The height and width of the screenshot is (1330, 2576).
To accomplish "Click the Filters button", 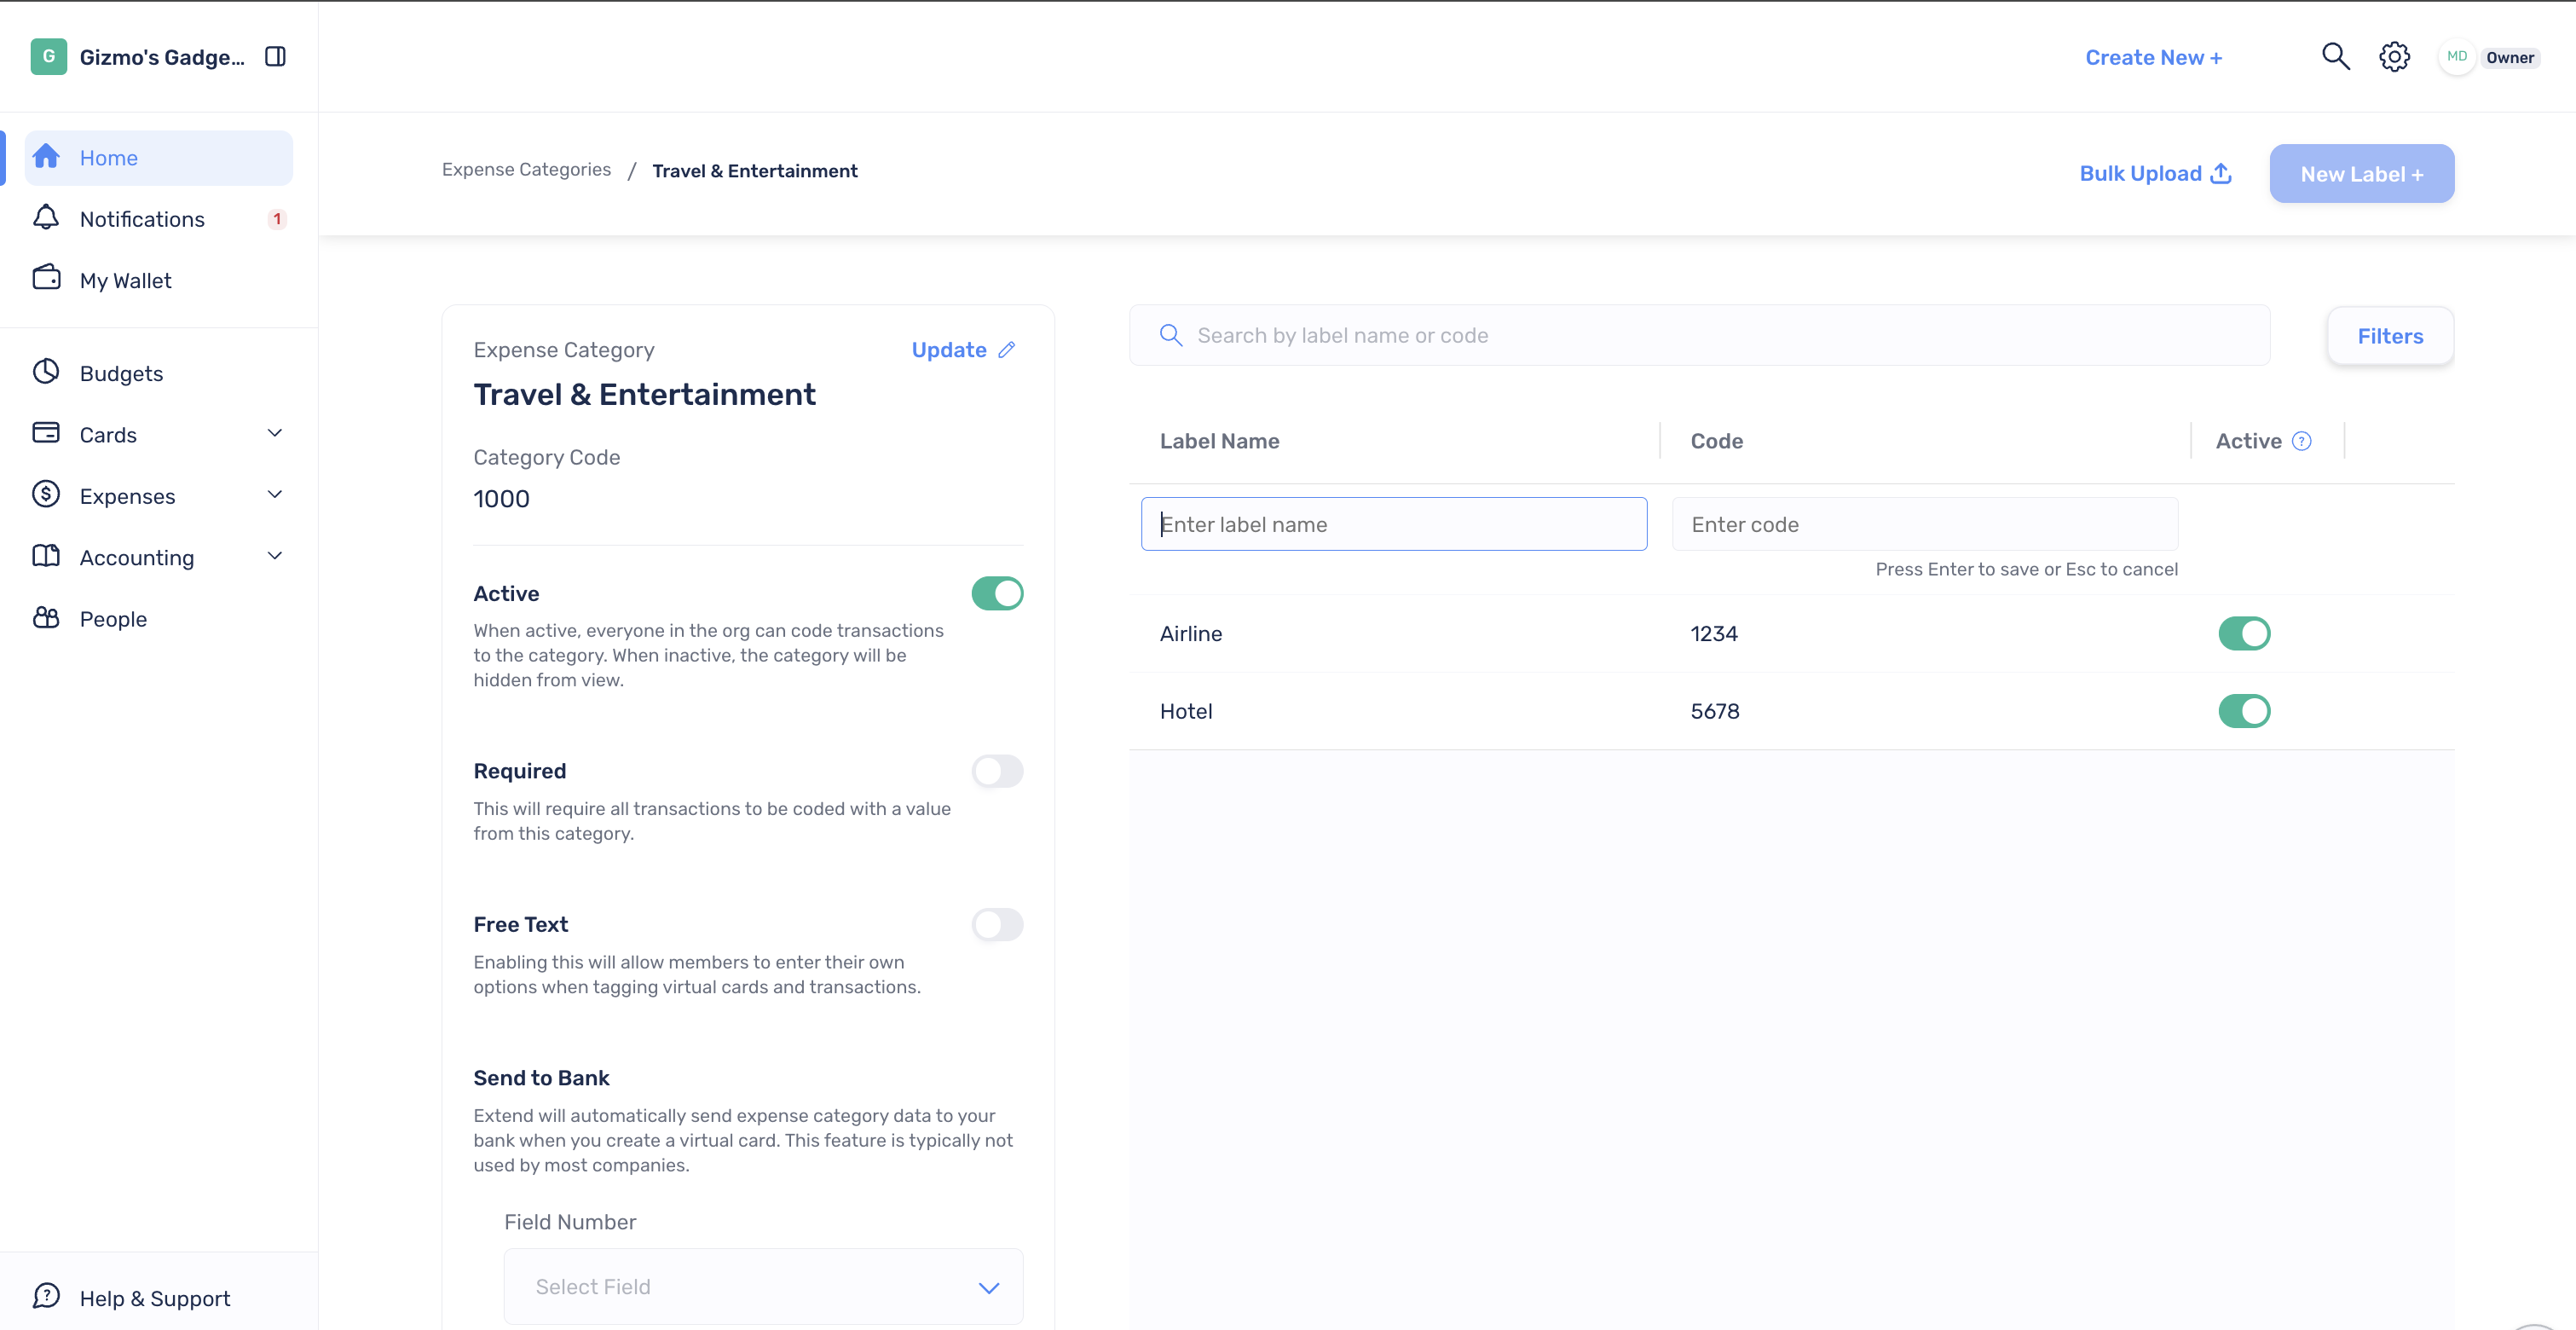I will click(2390, 336).
